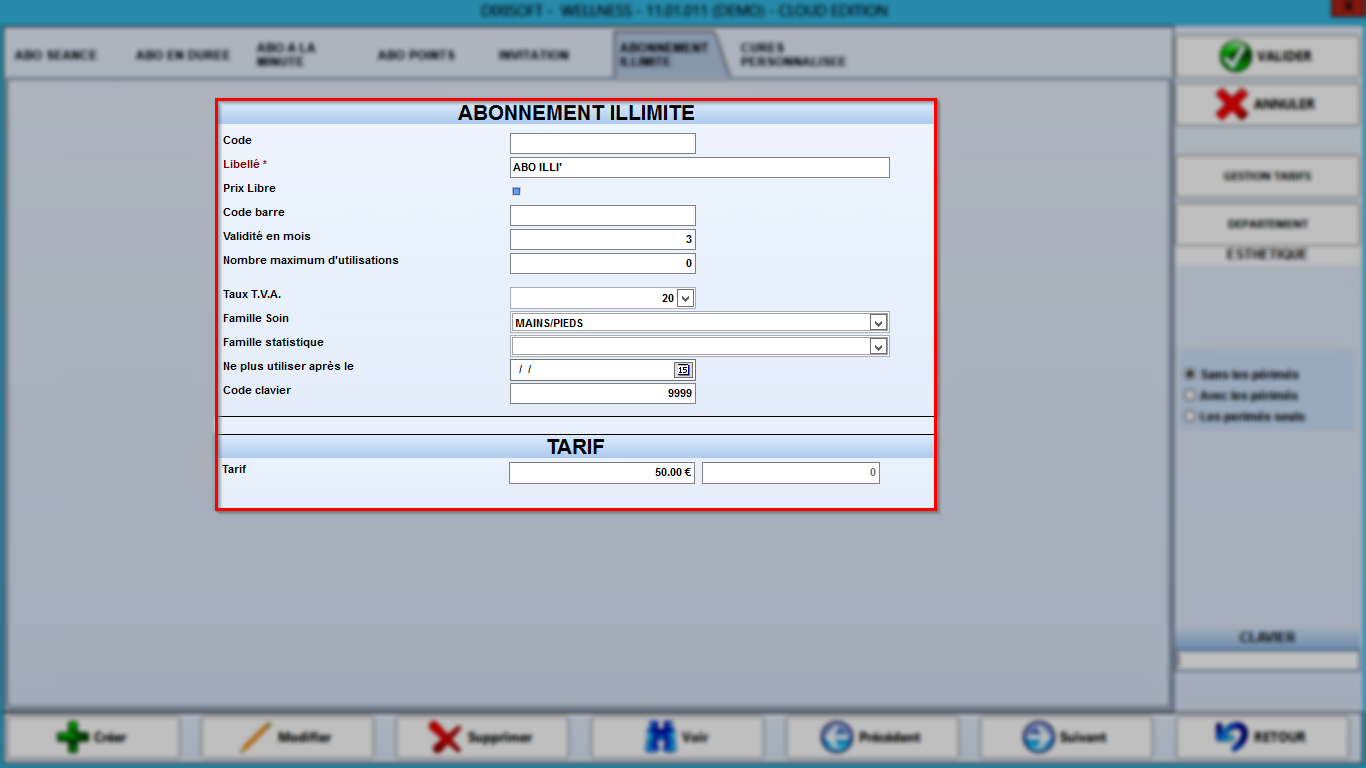The height and width of the screenshot is (768, 1366).
Task: Toggle the Prix Libre checkbox
Action: click(516, 191)
